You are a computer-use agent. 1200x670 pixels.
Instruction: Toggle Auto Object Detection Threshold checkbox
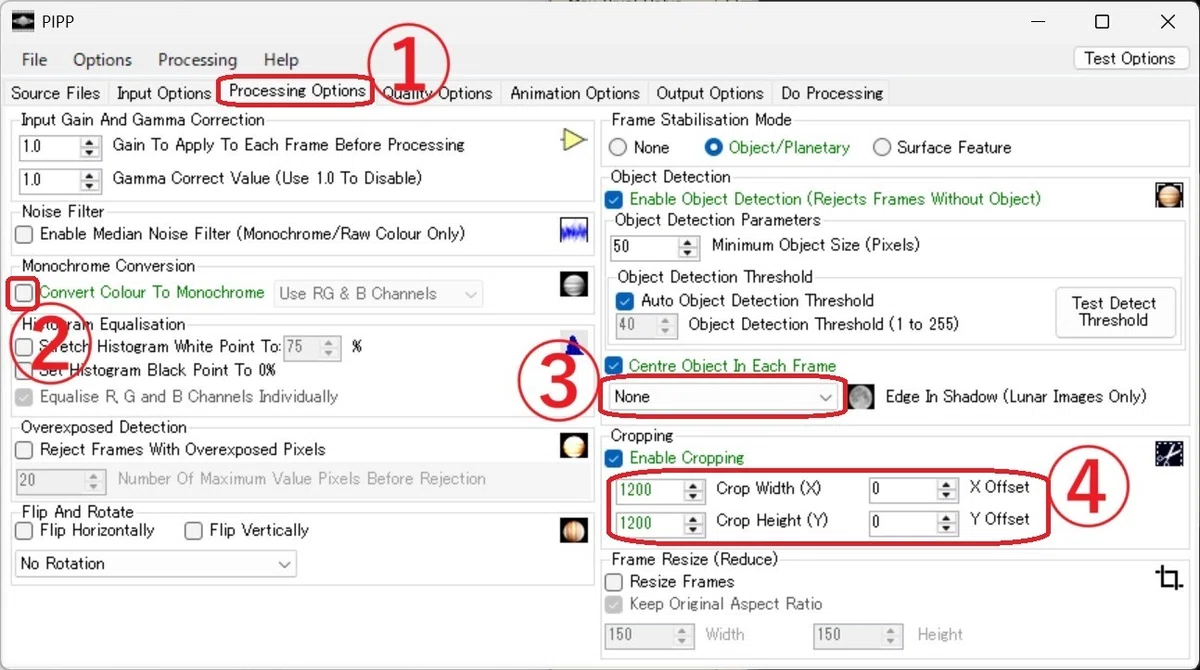[x=626, y=300]
